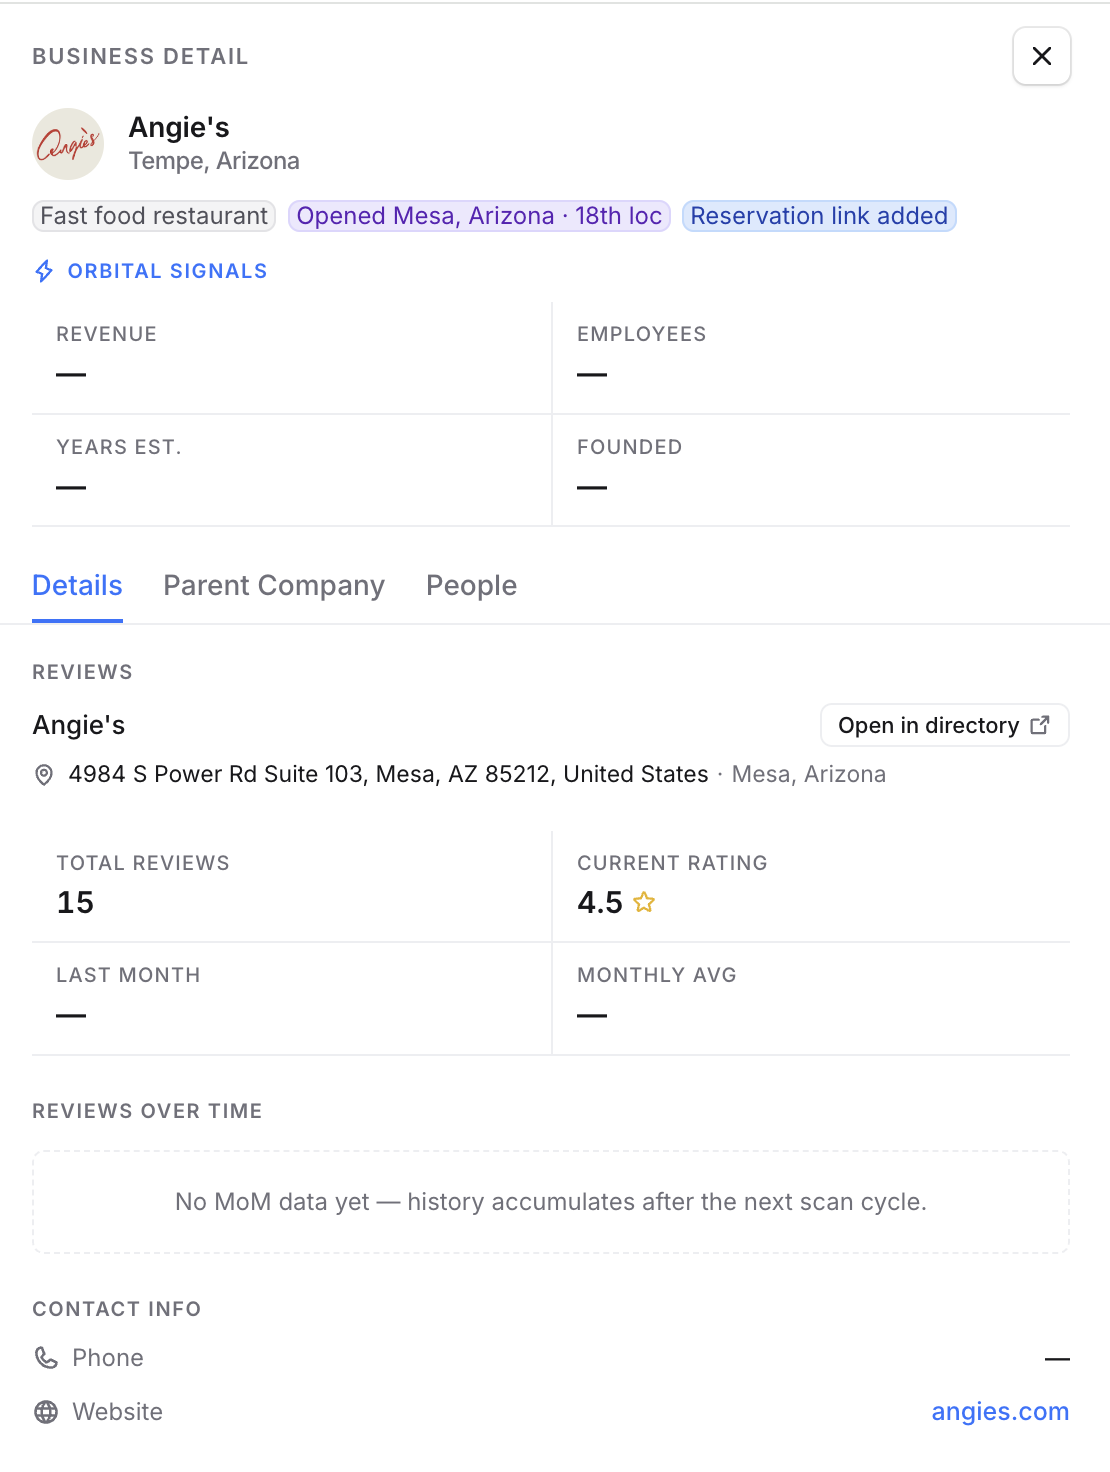Click the Angie's logo thumbnail
This screenshot has height=1472, width=1110.
tap(68, 144)
